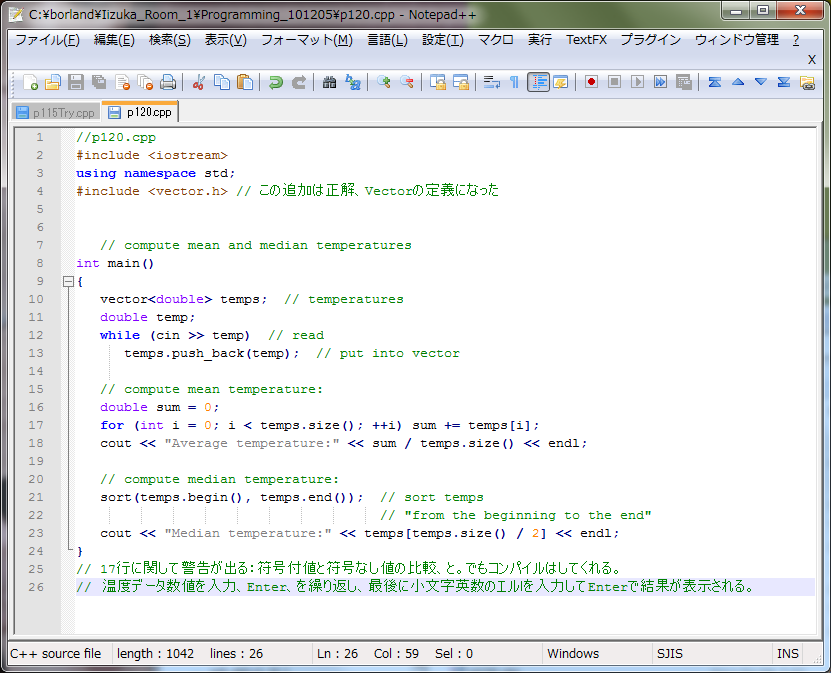This screenshot has width=831, height=673.
Task: Open the ウィンドウ管理 menu
Action: (737, 40)
